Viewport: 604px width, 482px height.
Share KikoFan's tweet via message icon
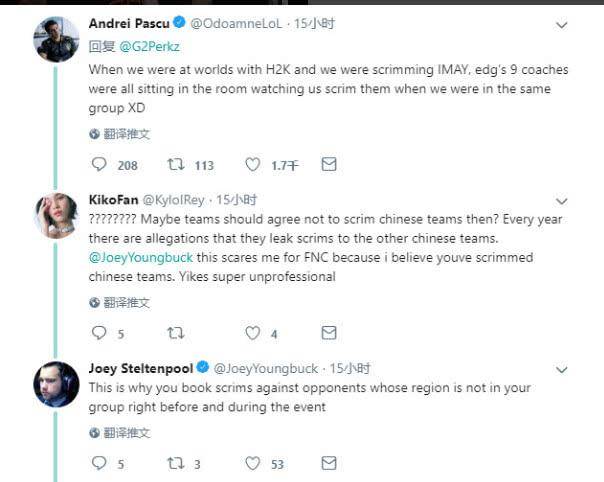[328, 333]
